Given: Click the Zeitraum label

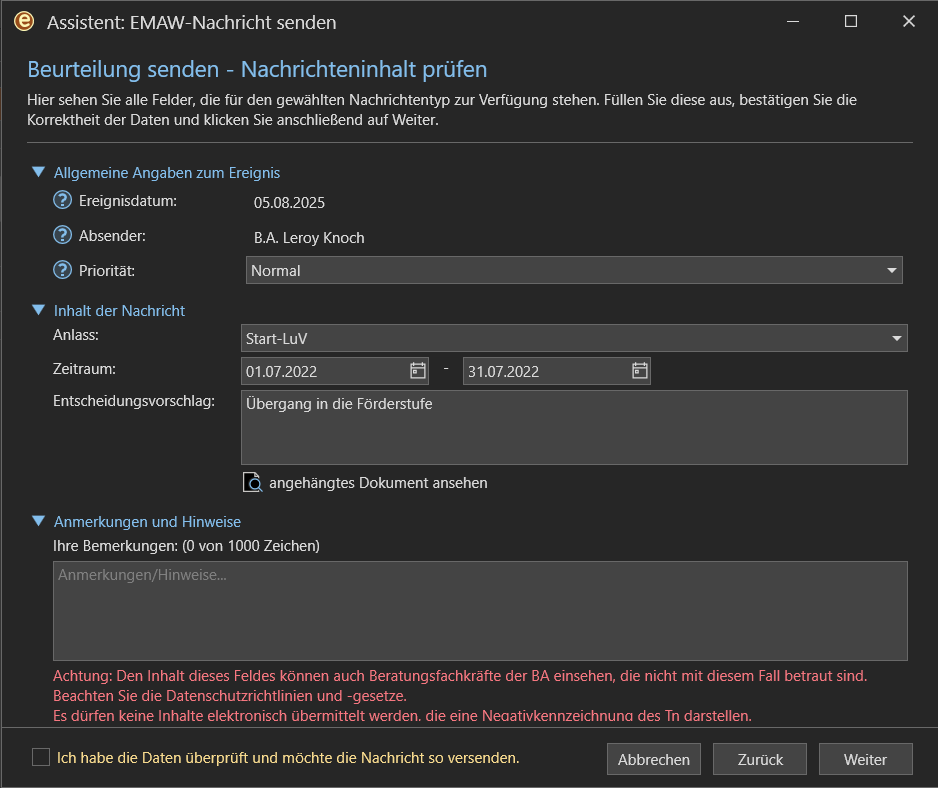Looking at the screenshot, I should [84, 369].
